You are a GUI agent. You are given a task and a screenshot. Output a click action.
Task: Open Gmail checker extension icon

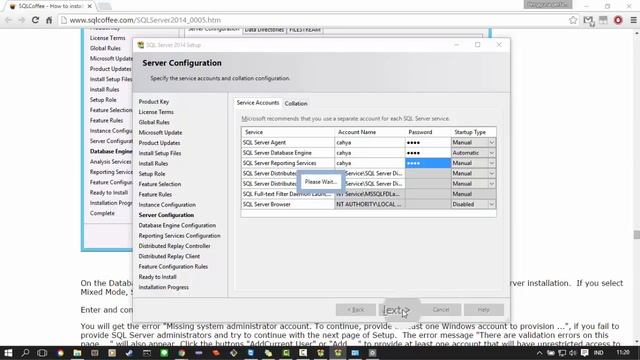(588, 20)
